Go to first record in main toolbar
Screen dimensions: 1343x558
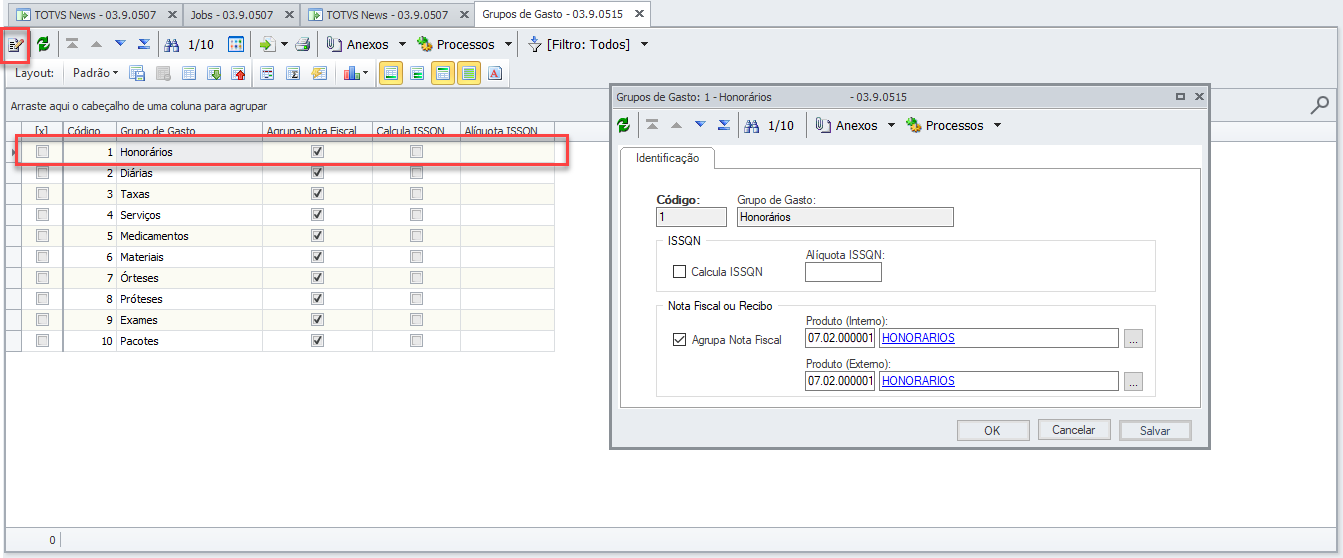pos(73,45)
